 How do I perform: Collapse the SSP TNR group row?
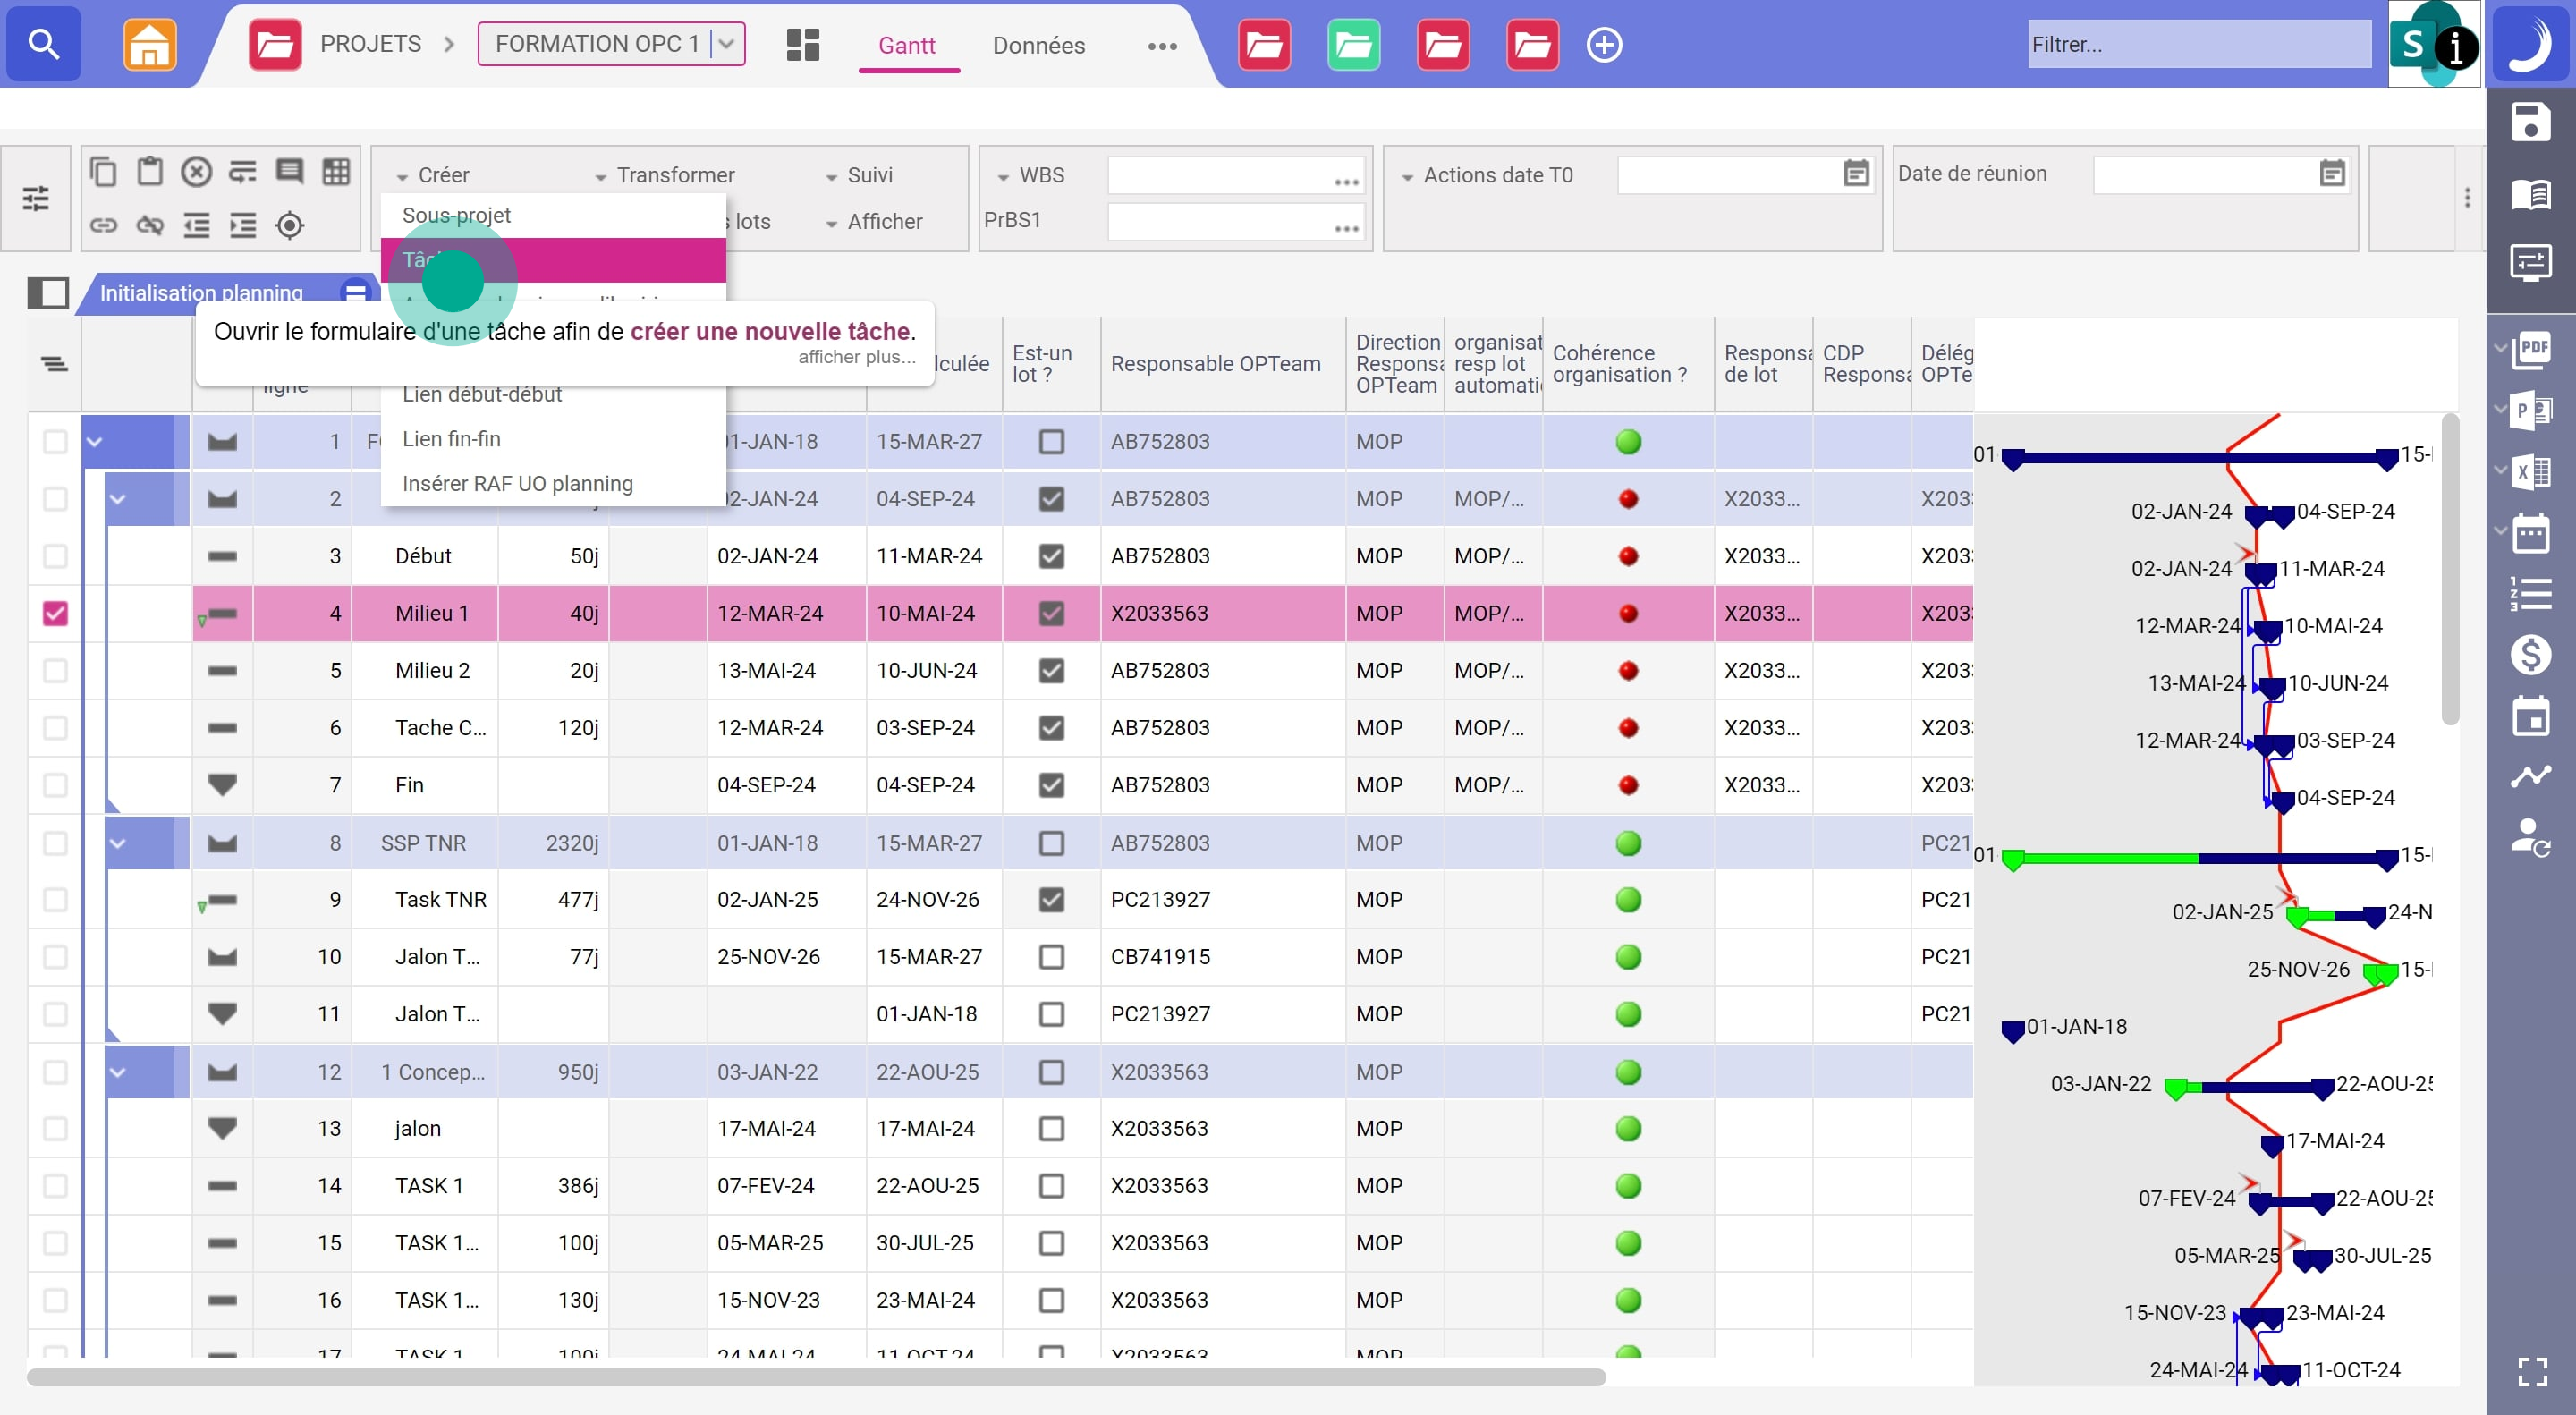coord(118,843)
